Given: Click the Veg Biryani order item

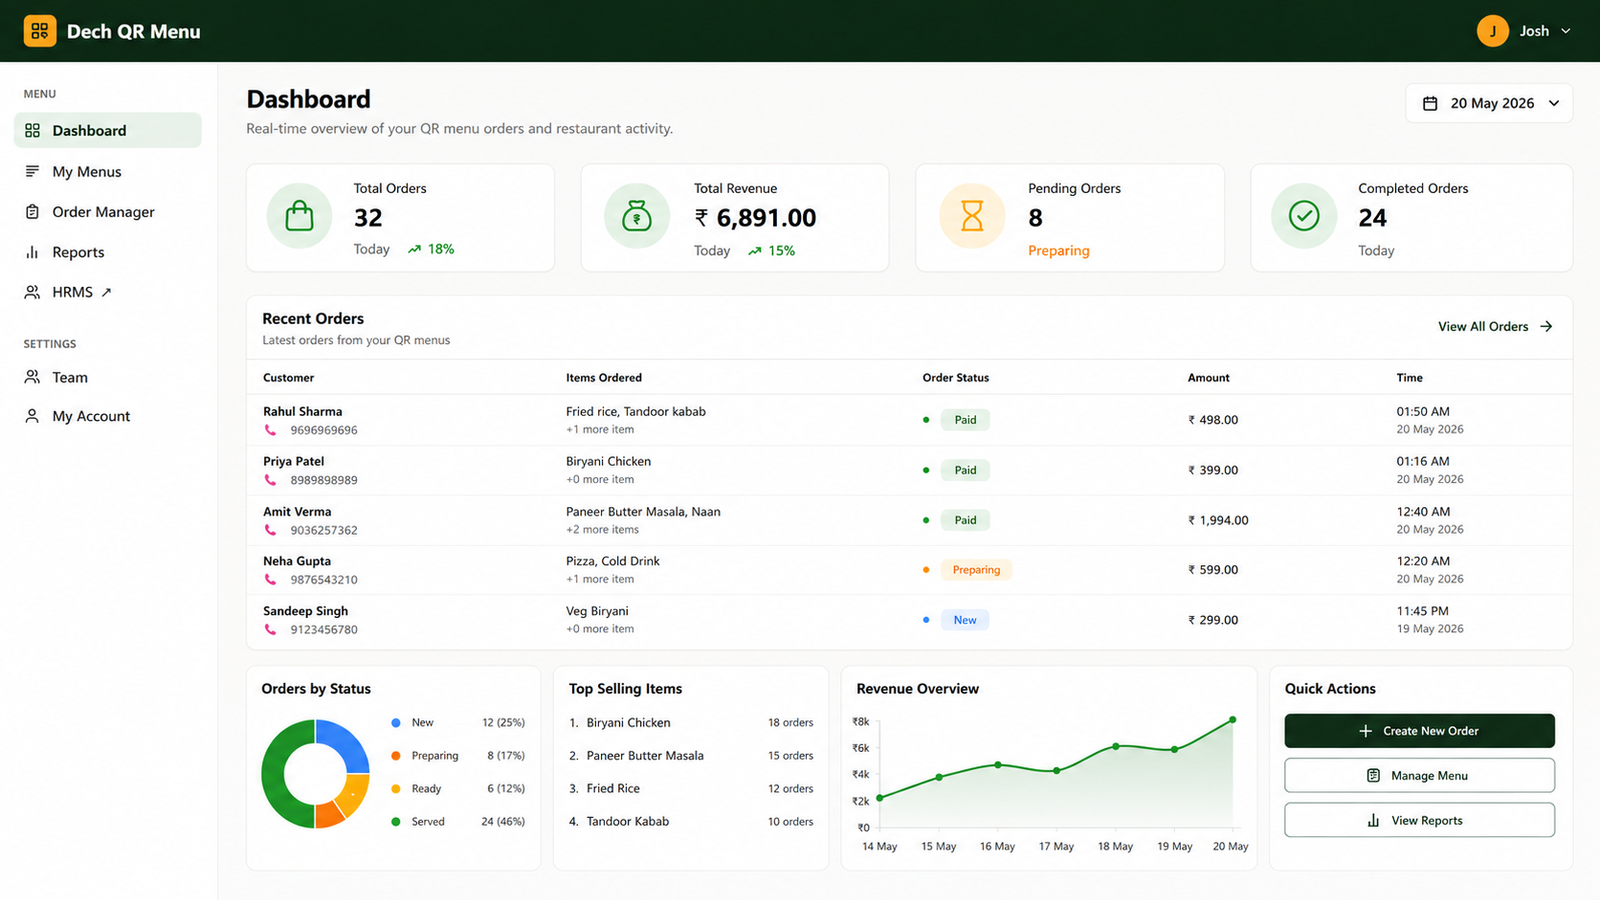Looking at the screenshot, I should pyautogui.click(x=597, y=611).
